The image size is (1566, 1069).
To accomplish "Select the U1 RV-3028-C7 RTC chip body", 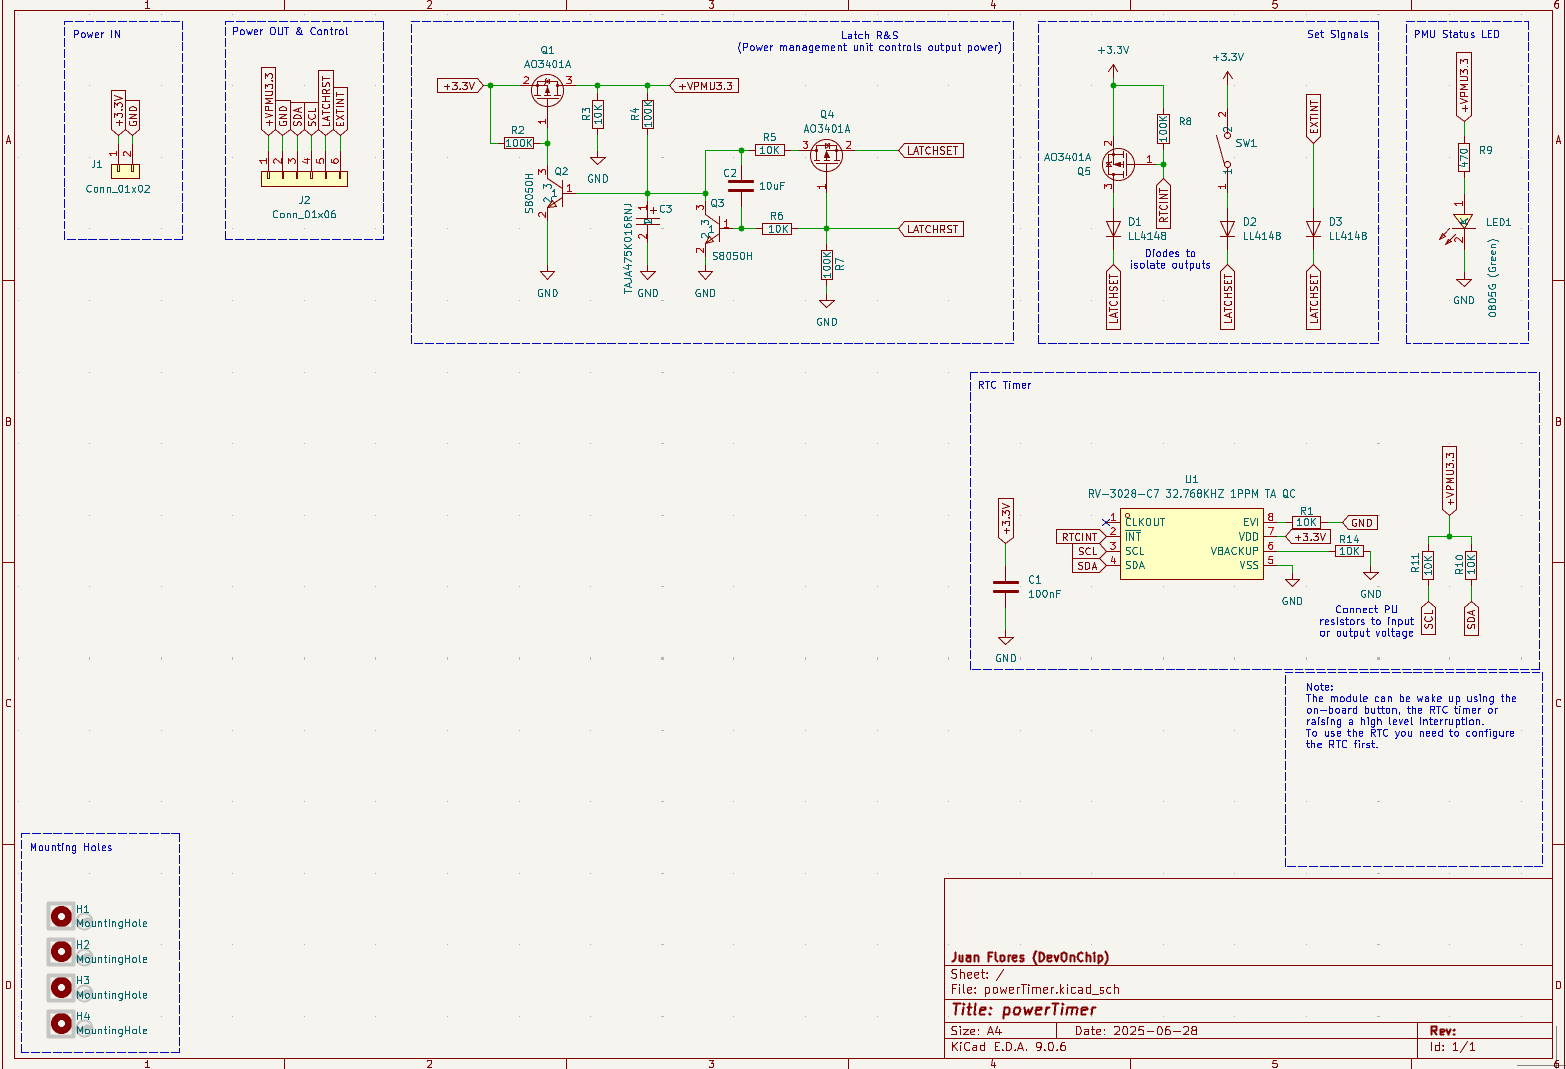I will coord(1191,544).
